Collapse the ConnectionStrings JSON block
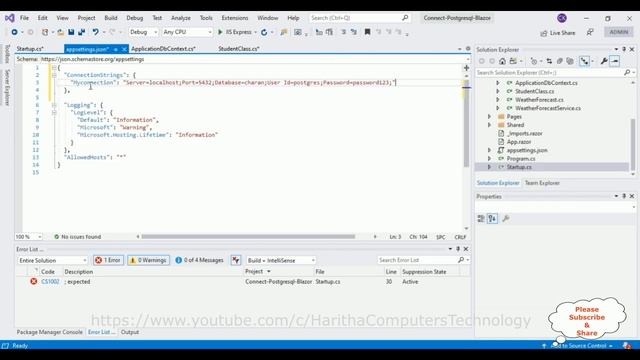Viewport: 640px width, 360px height. [54, 75]
